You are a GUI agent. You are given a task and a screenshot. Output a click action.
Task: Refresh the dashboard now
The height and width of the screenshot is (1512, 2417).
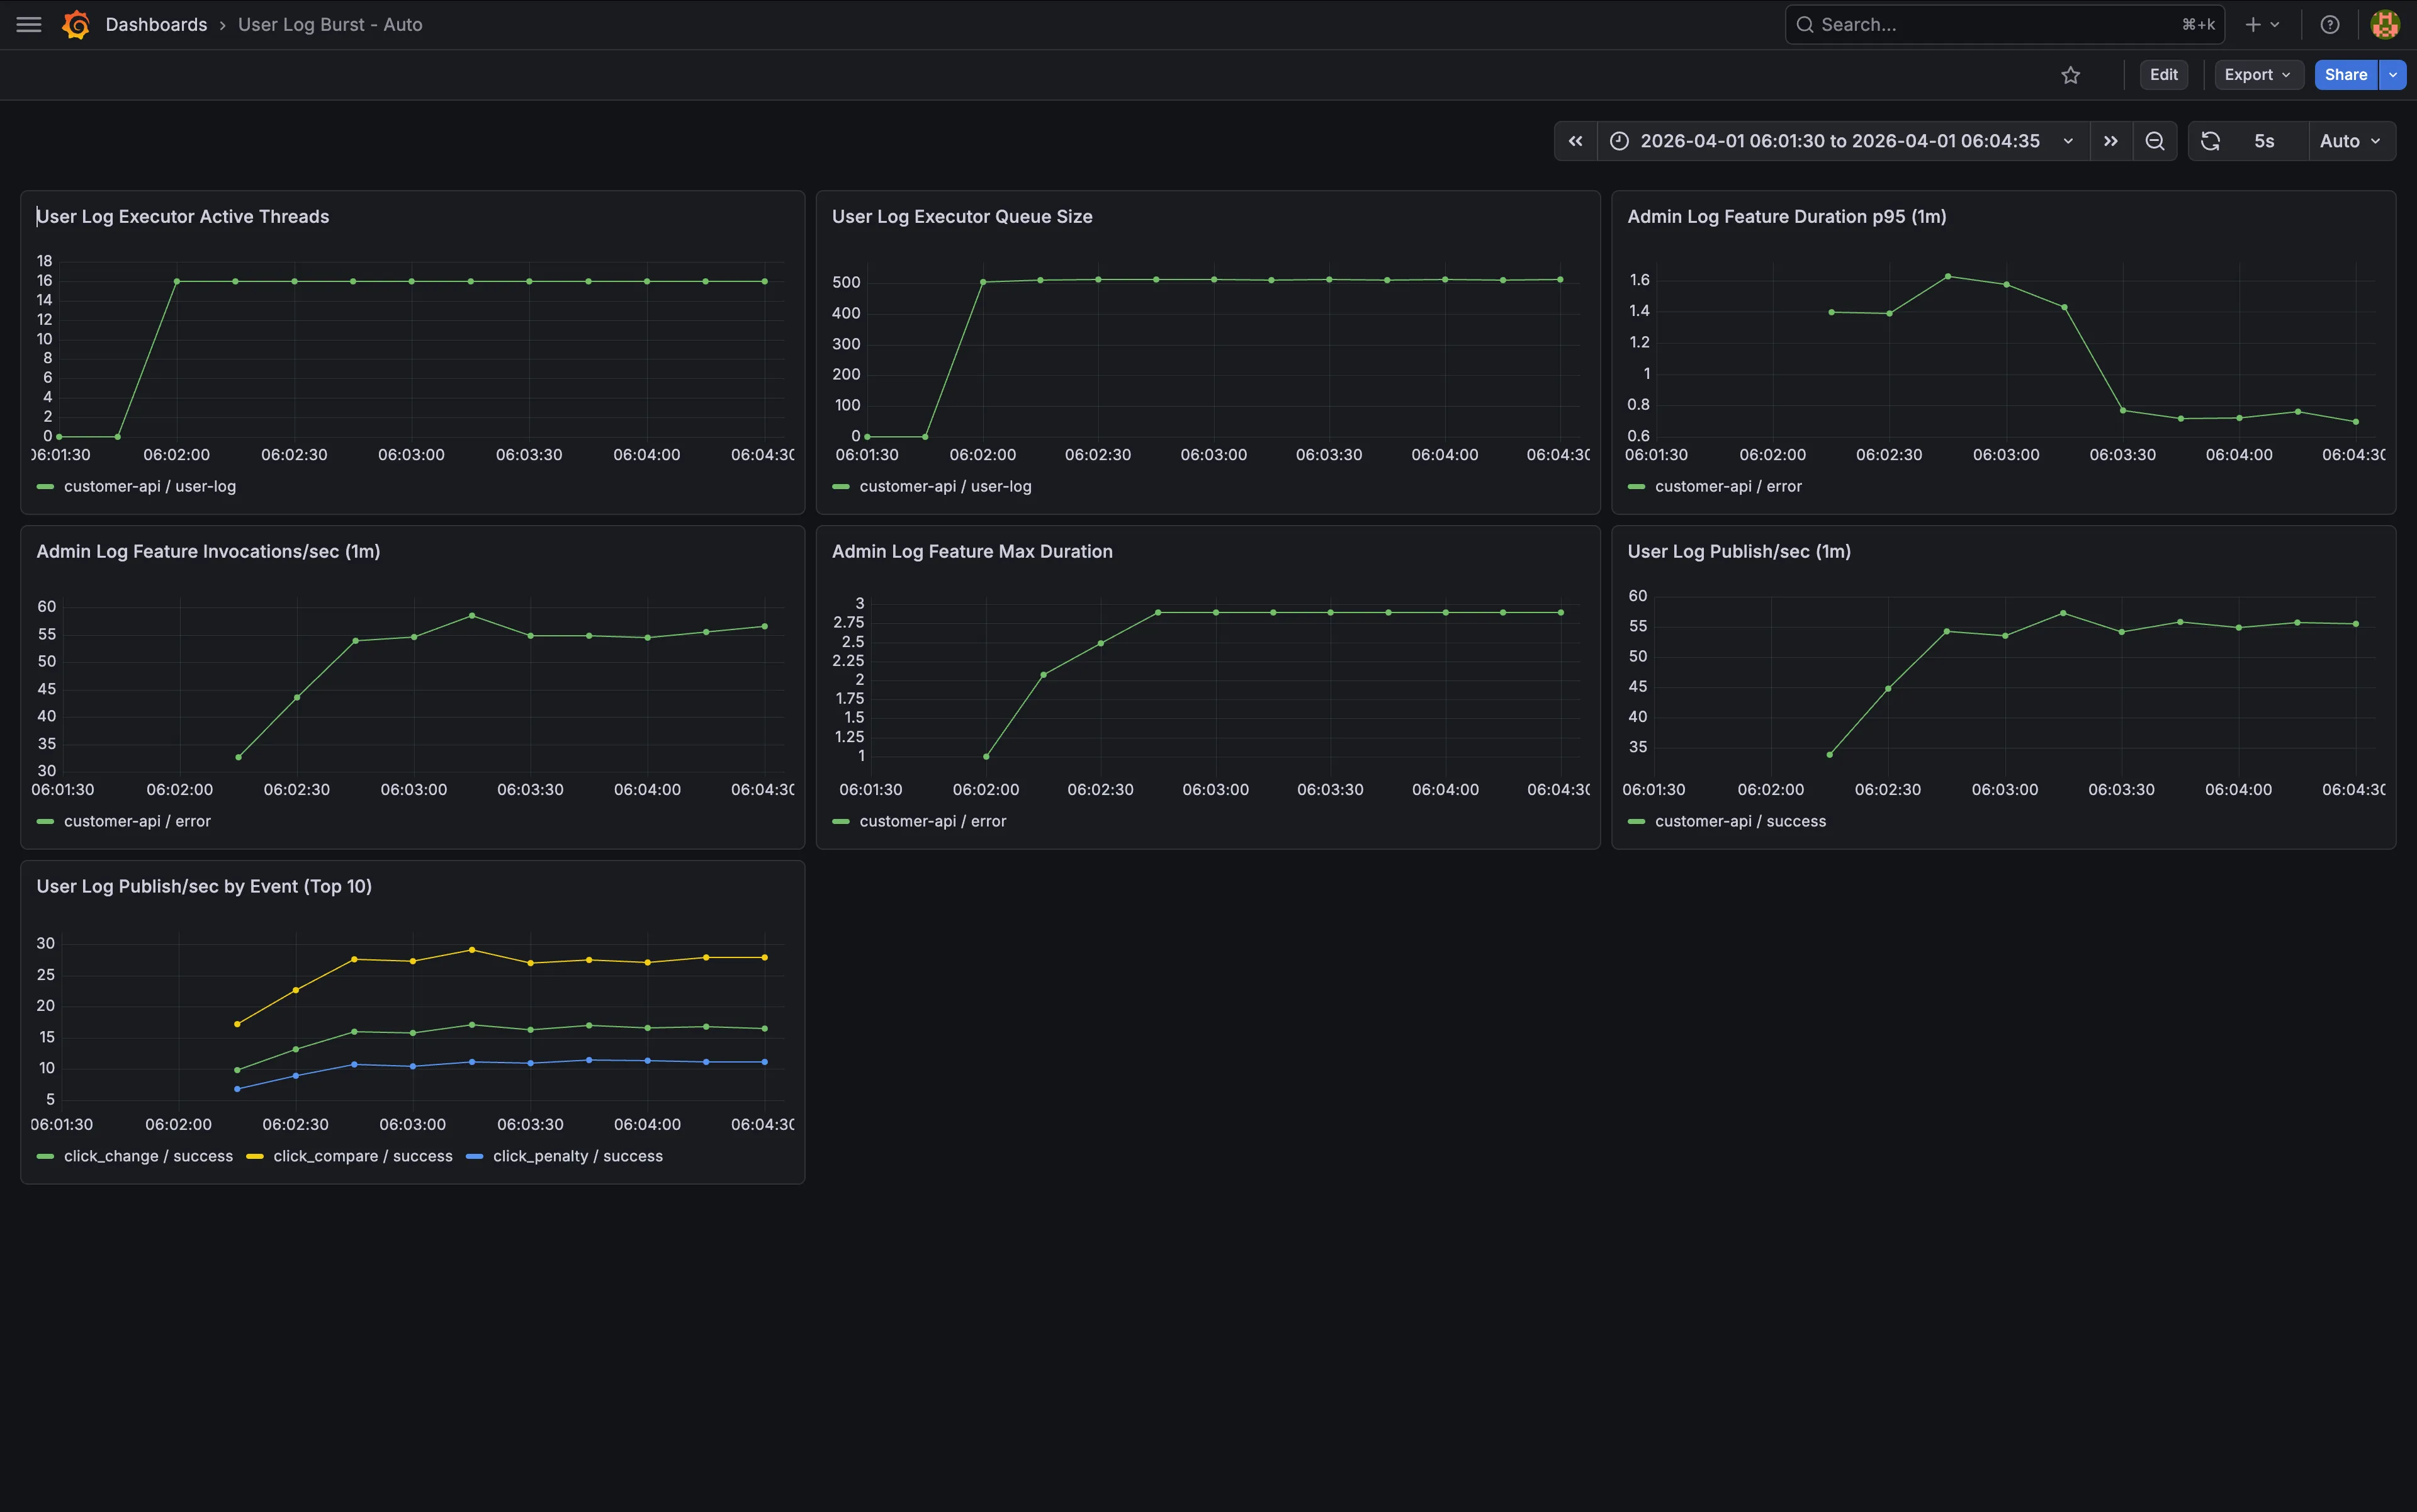2211,141
